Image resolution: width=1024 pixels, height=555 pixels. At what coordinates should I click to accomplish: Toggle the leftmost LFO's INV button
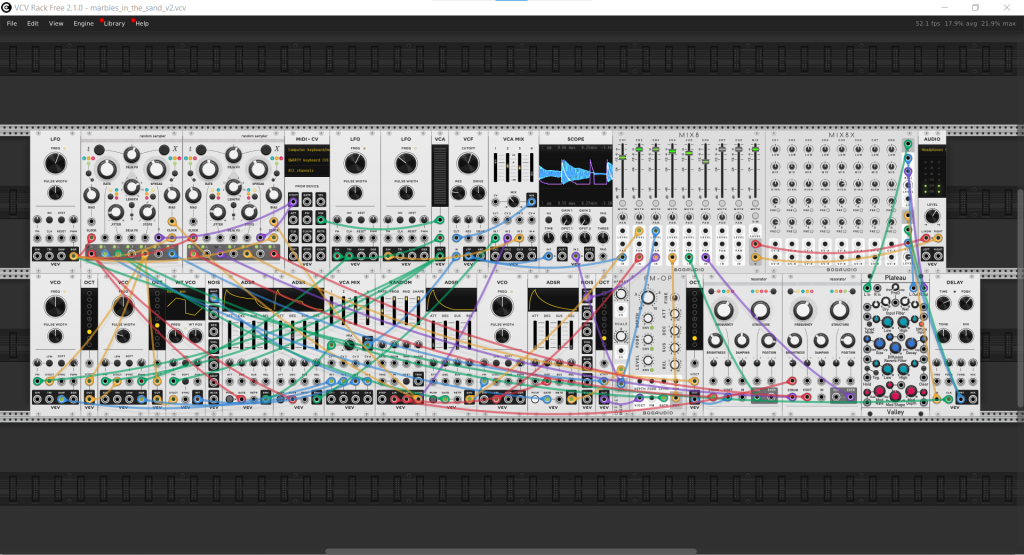coord(49,219)
